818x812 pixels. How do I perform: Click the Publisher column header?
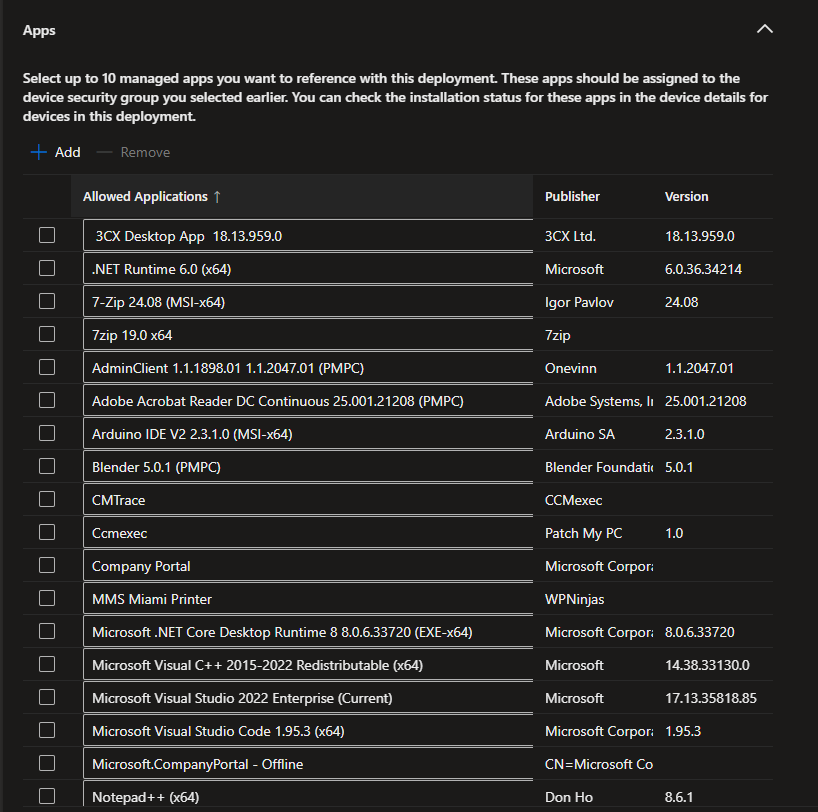pos(572,197)
